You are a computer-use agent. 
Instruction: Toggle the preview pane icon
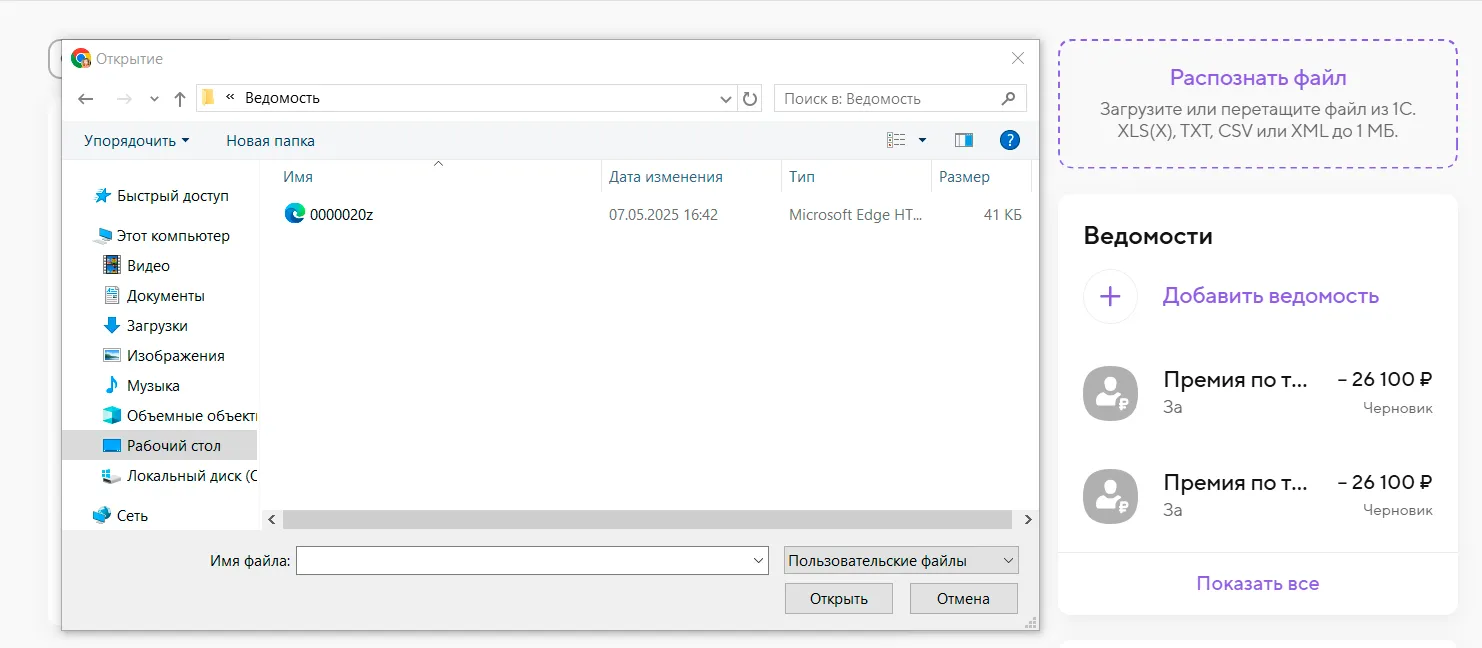pos(964,141)
